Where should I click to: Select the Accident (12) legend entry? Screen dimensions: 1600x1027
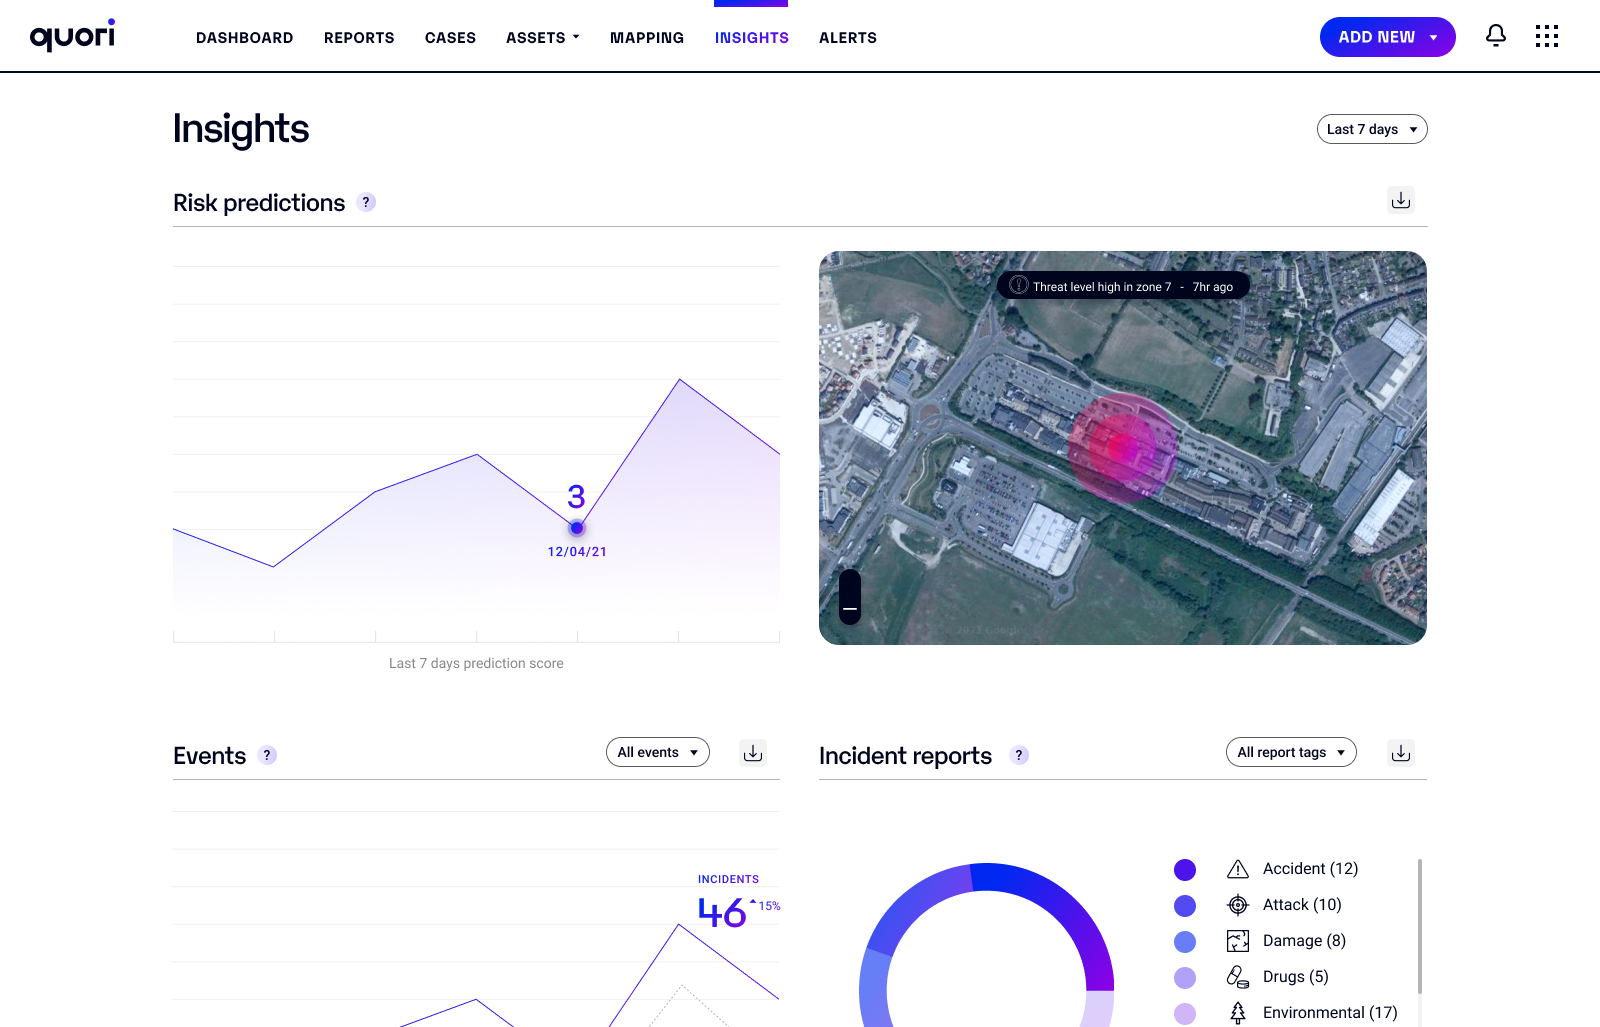tap(1310, 869)
